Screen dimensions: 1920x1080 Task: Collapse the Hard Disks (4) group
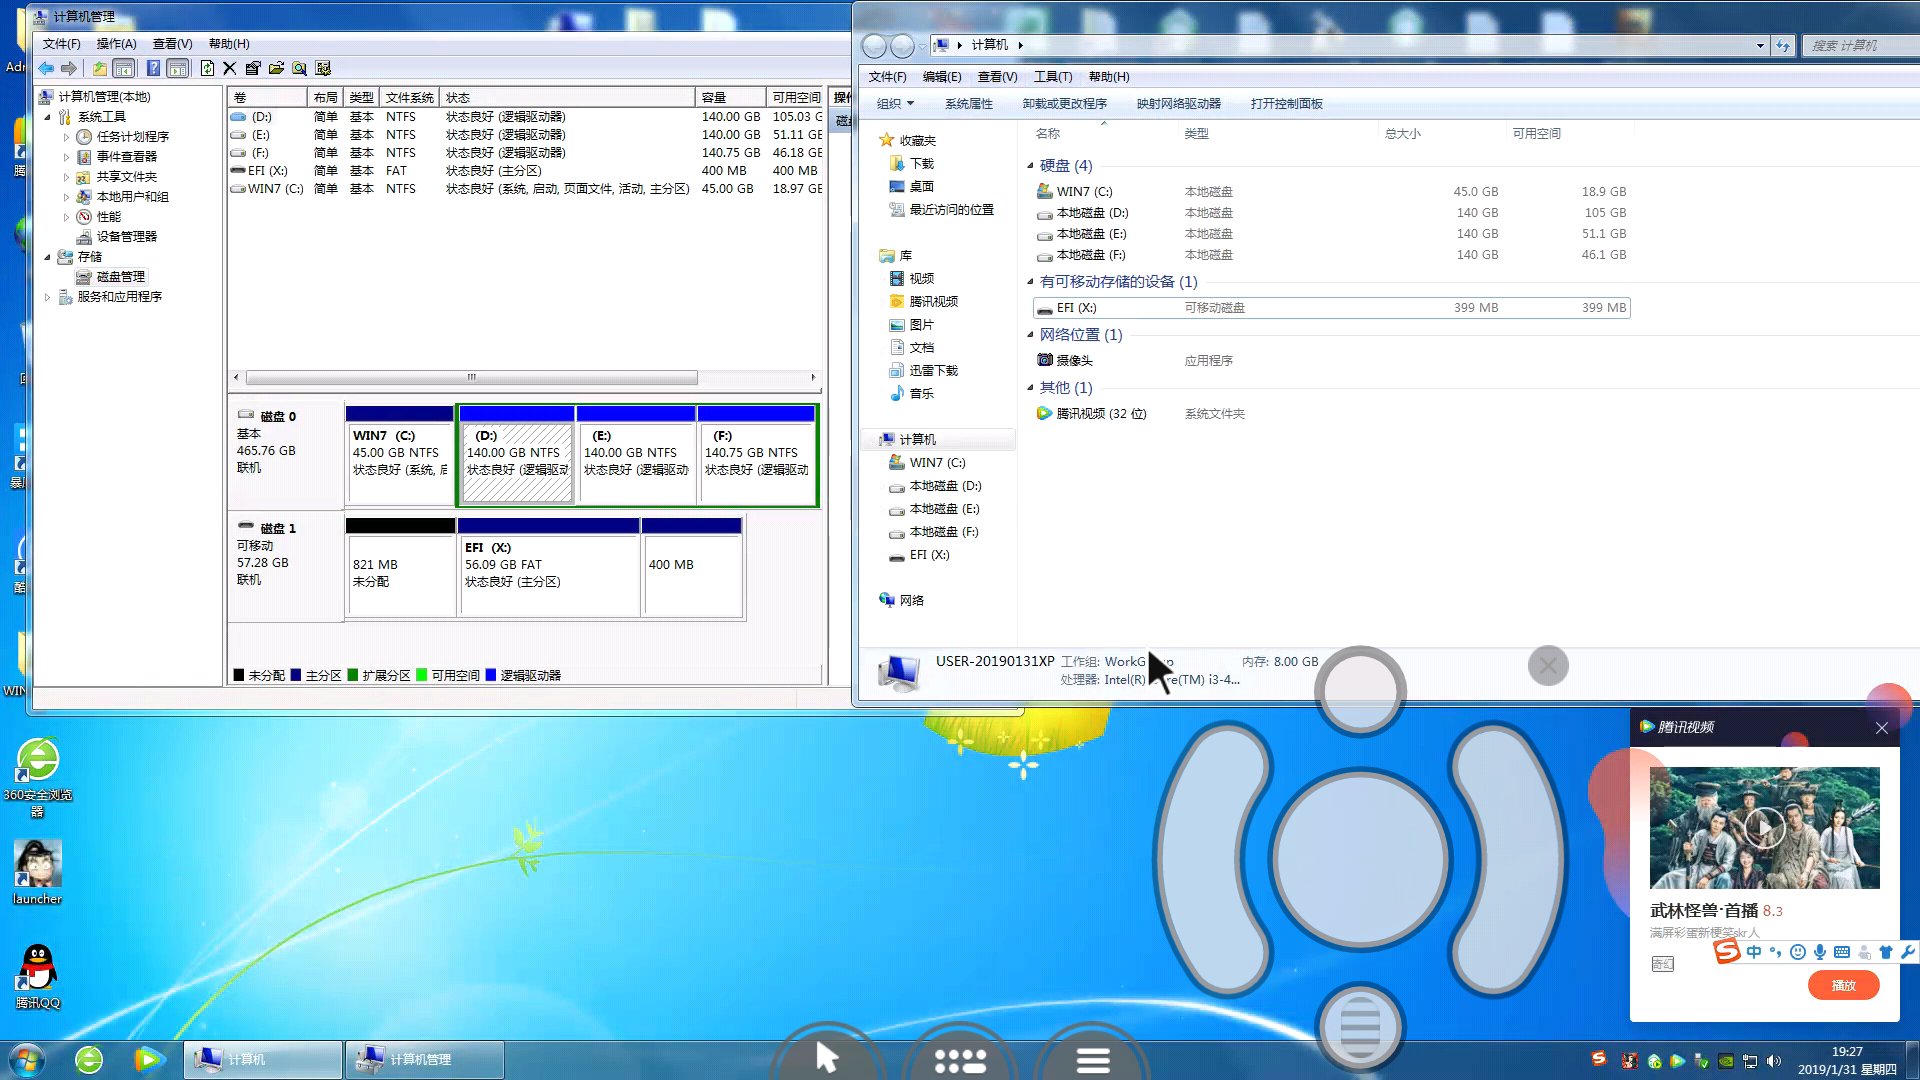[1030, 166]
